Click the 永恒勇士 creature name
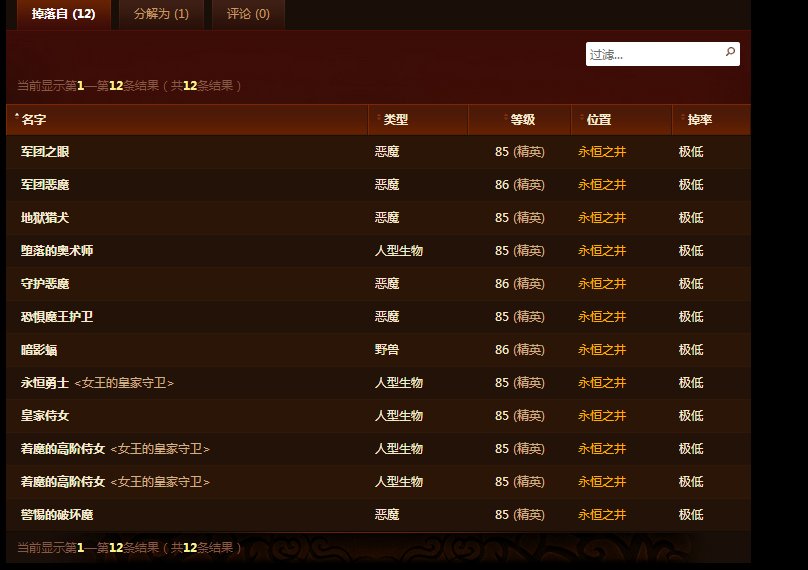Image resolution: width=808 pixels, height=570 pixels. pyautogui.click(x=45, y=383)
